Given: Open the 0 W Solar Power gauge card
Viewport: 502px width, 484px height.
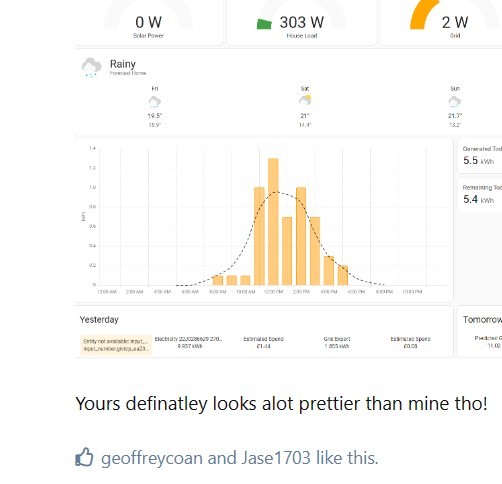Looking at the screenshot, I should [x=149, y=22].
